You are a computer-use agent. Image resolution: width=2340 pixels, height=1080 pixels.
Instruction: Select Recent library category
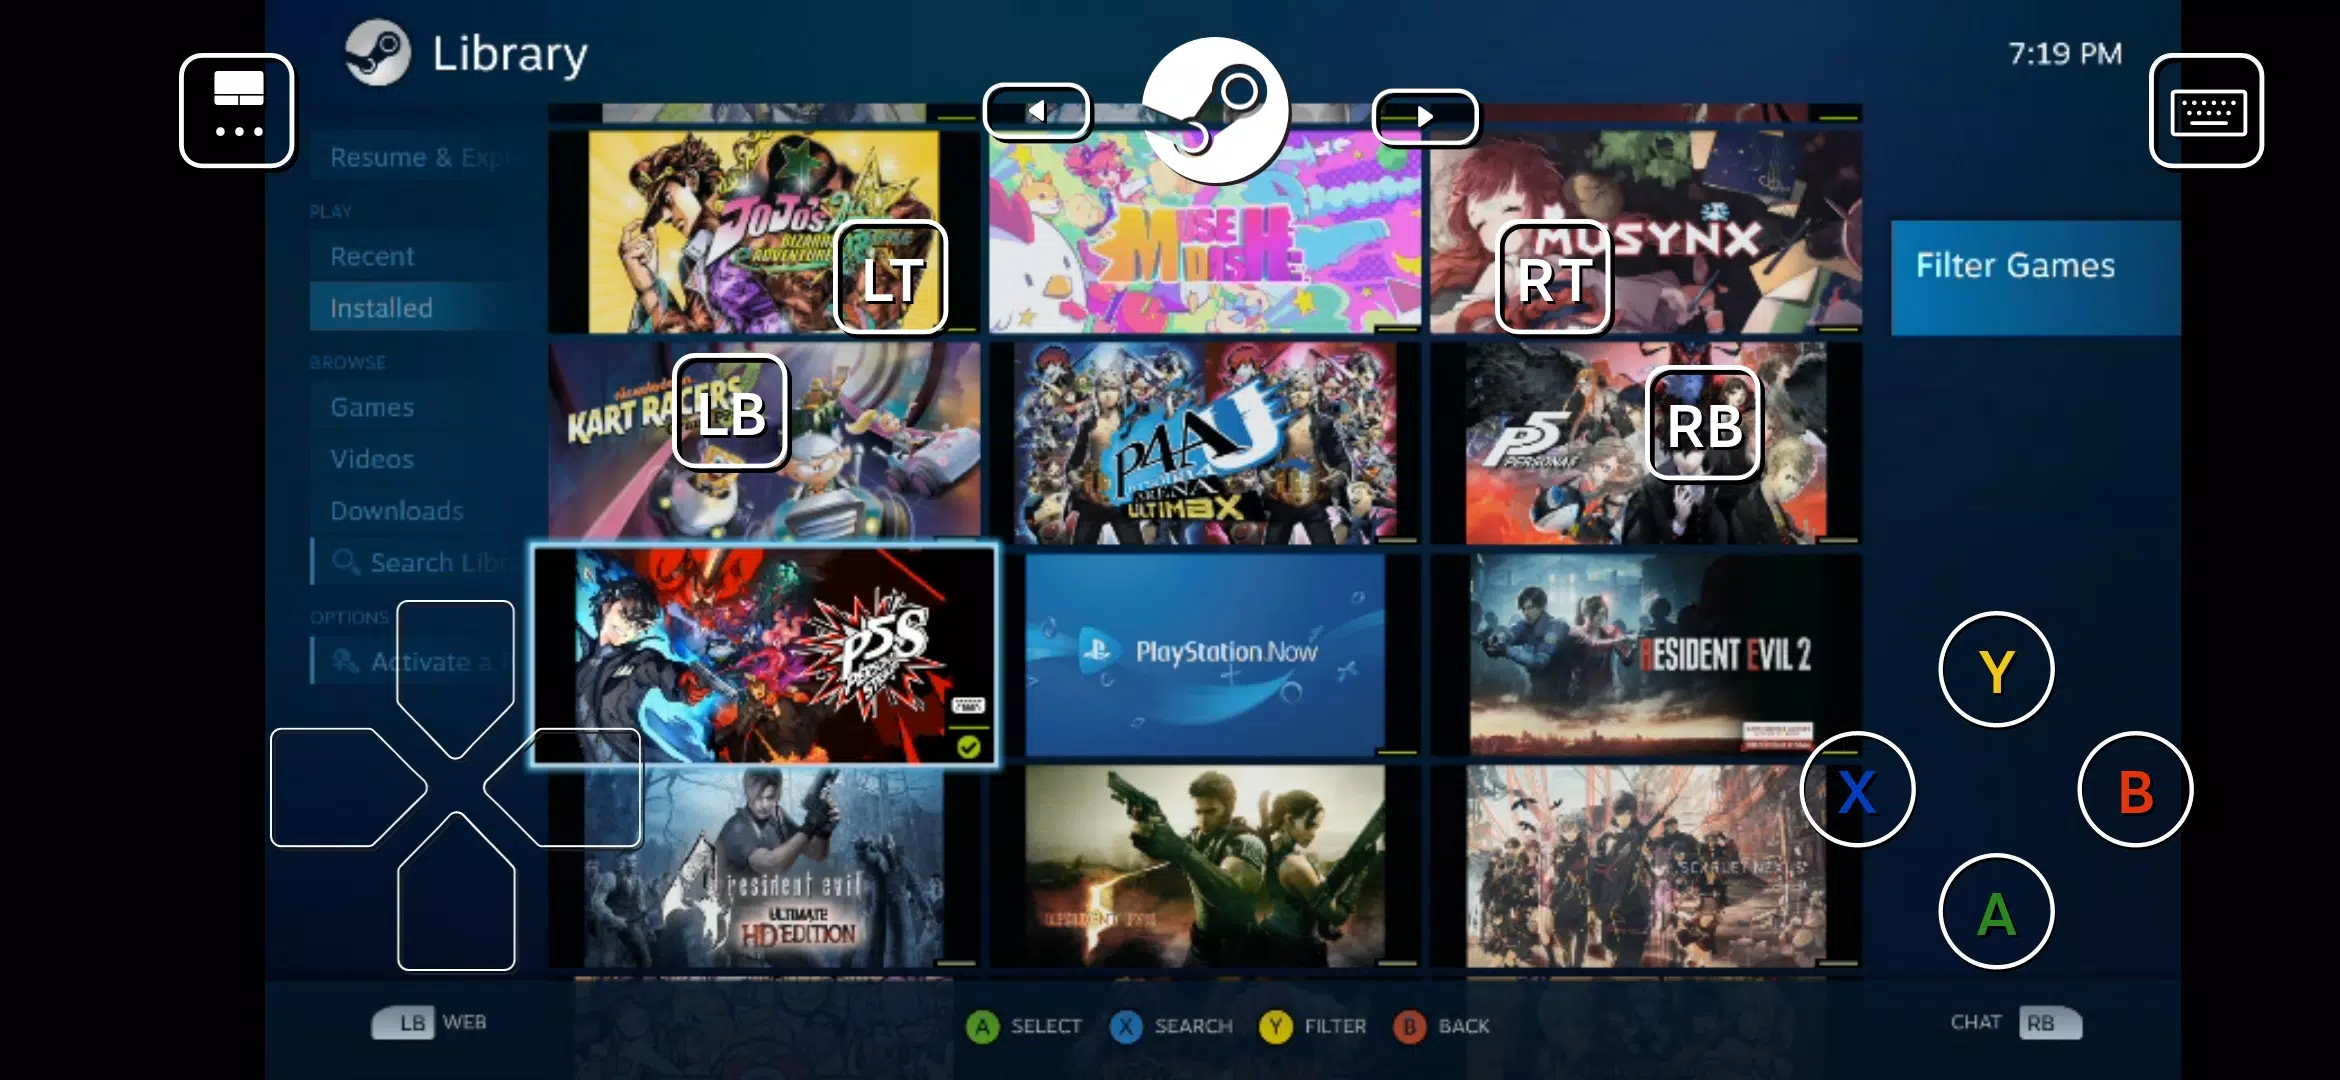pyautogui.click(x=373, y=255)
